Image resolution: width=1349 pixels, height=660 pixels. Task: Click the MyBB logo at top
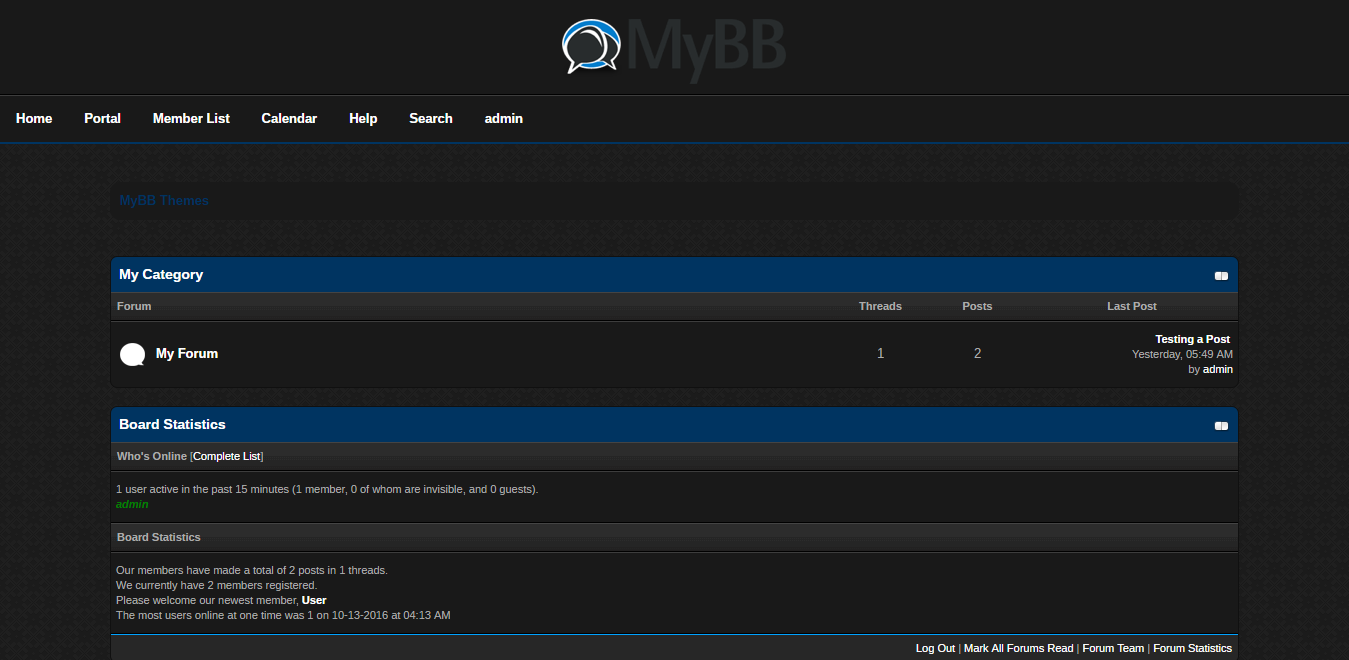click(x=674, y=47)
